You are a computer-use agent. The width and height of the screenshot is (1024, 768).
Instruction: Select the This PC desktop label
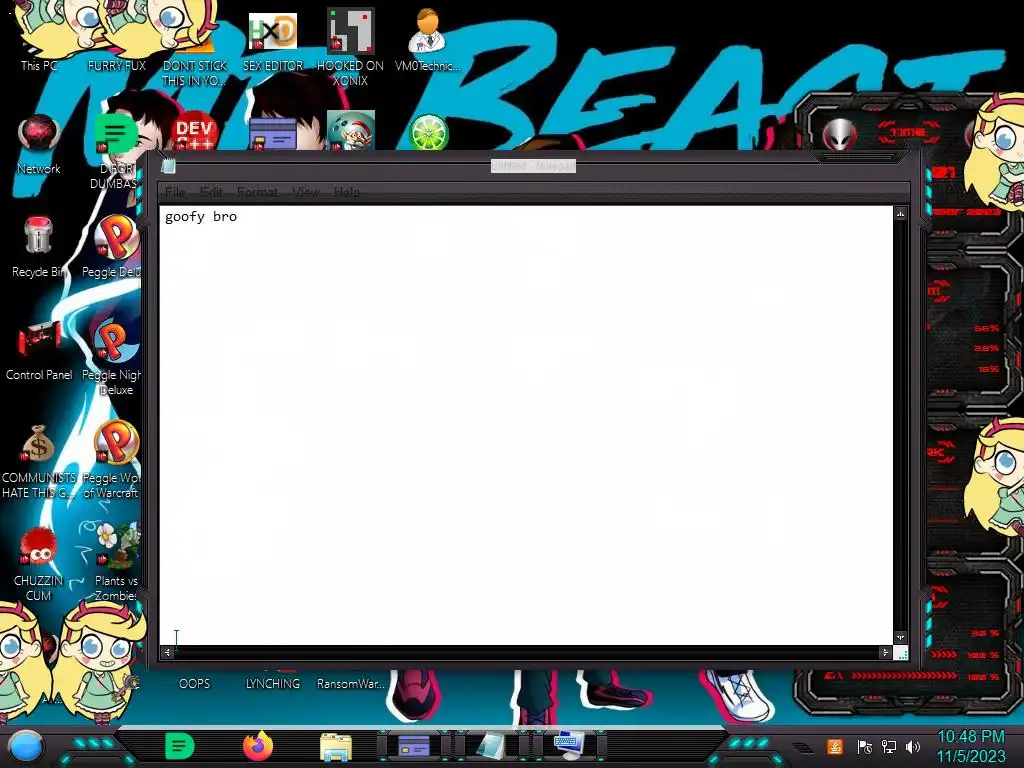pyautogui.click(x=39, y=65)
